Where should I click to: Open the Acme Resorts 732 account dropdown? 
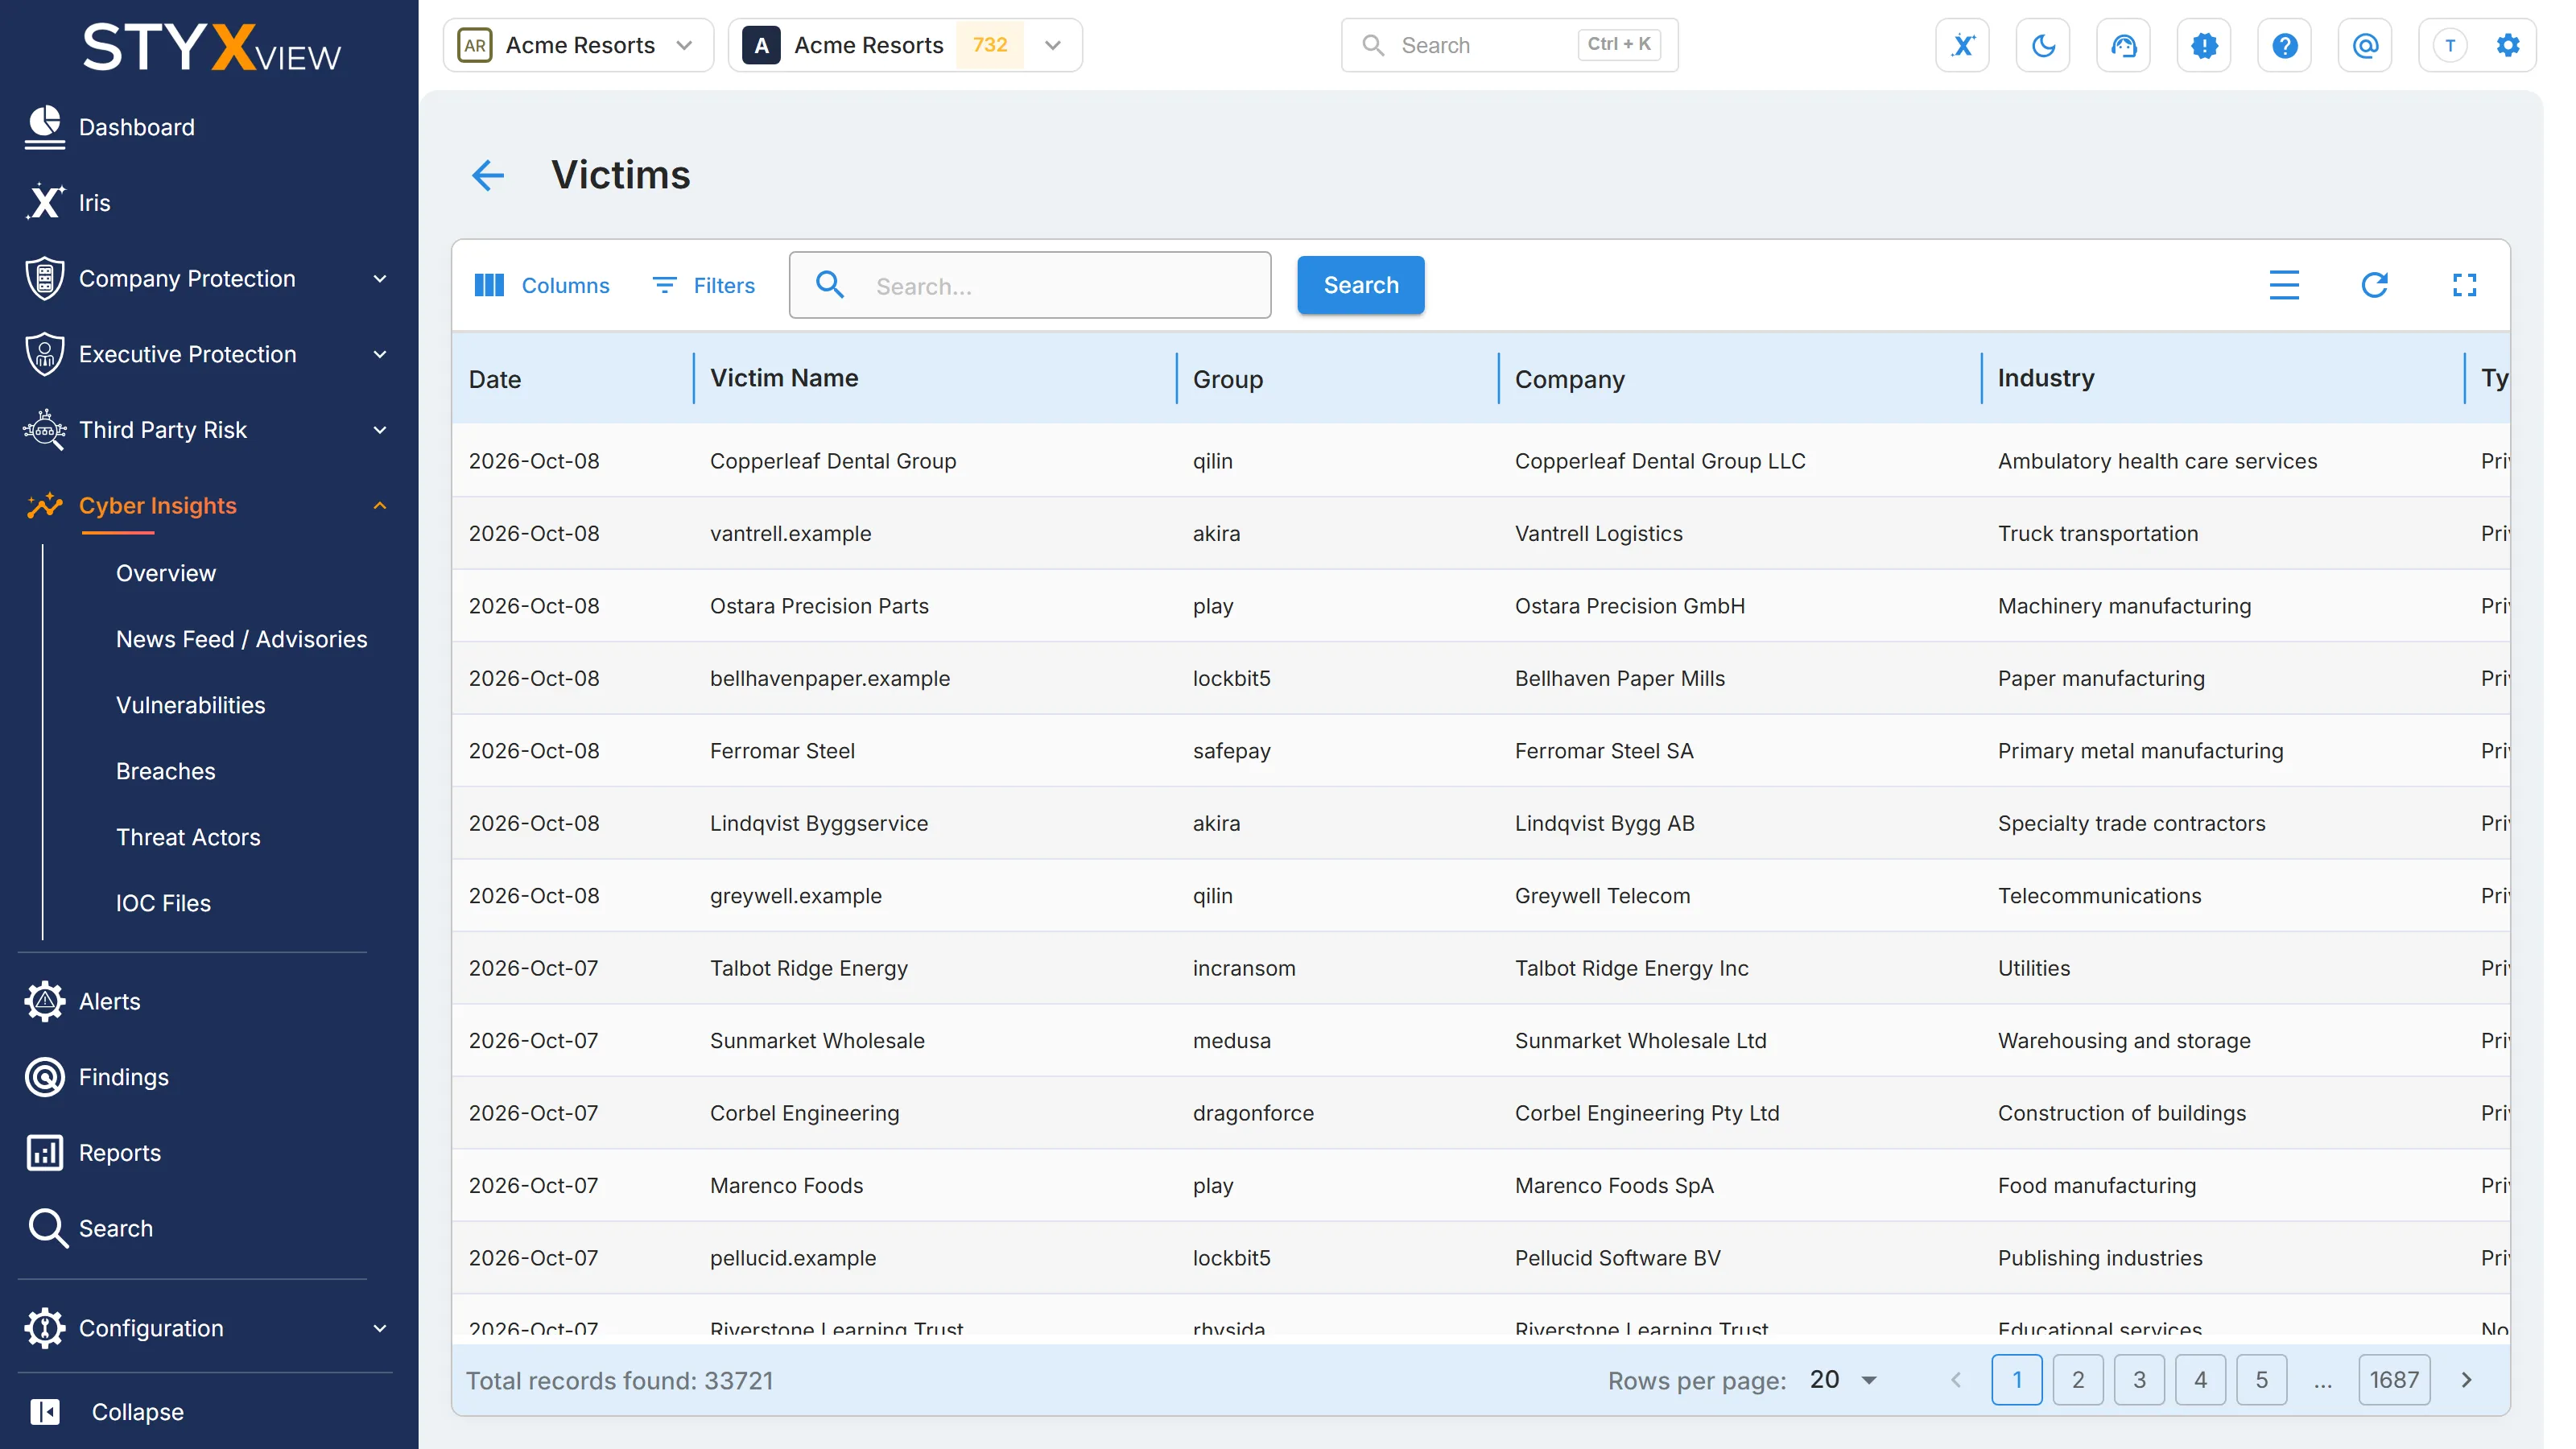click(905, 45)
